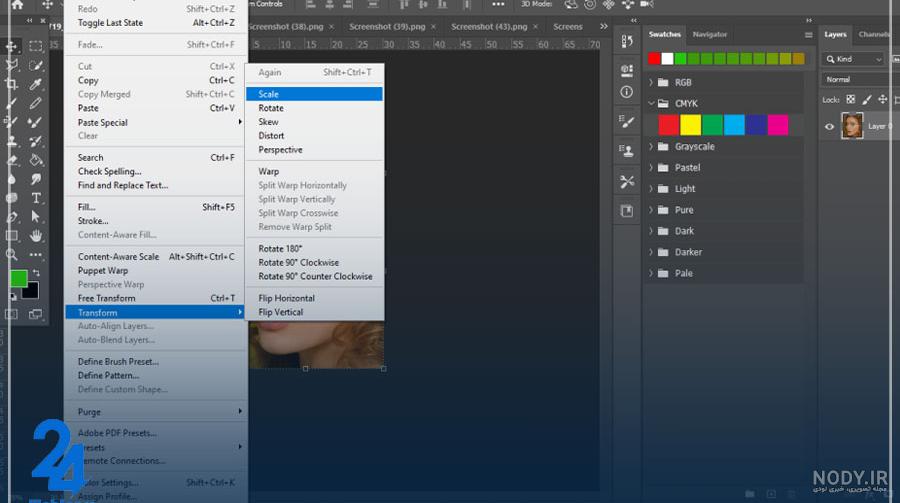Select the Rectangular Marquee tool
Screen dimensions: 900x503
[x=36, y=46]
